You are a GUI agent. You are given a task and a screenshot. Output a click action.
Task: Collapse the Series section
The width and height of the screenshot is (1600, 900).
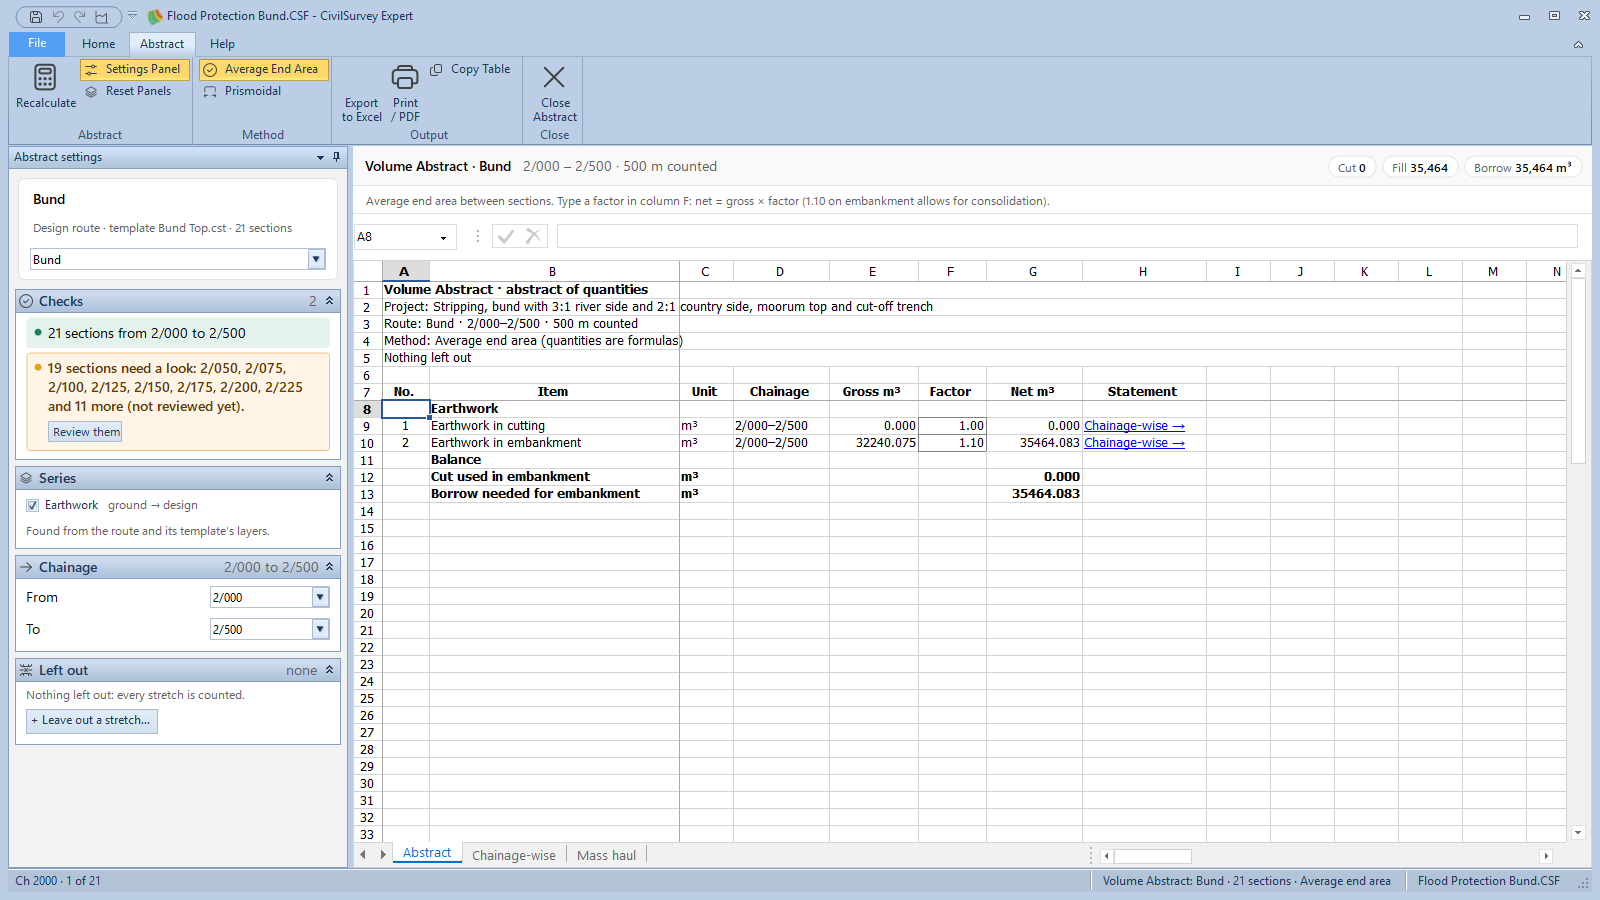[329, 478]
